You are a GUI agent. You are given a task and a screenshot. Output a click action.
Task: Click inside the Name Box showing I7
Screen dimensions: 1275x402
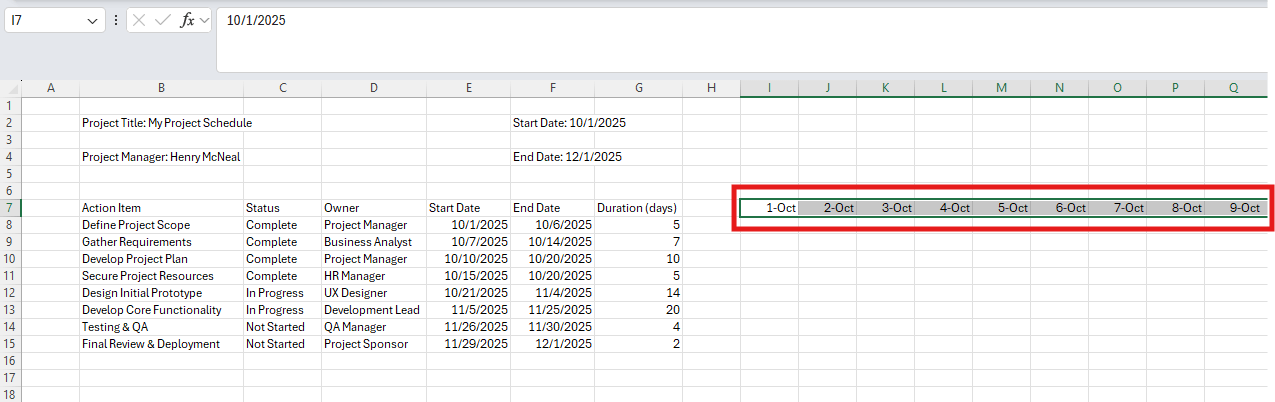point(45,20)
